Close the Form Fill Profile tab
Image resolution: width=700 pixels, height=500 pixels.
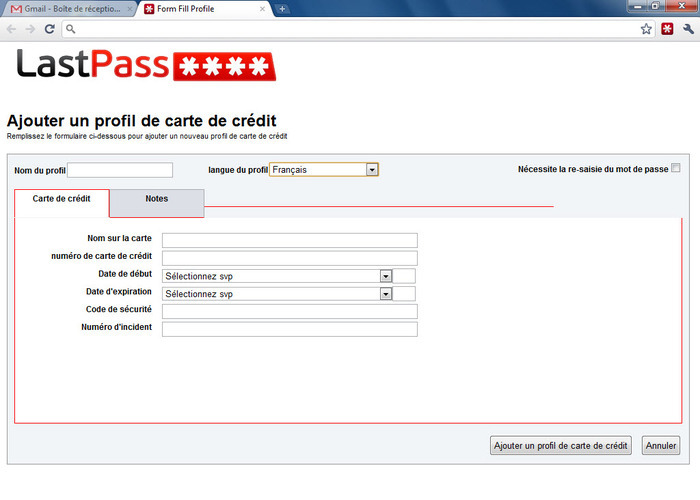coord(262,9)
